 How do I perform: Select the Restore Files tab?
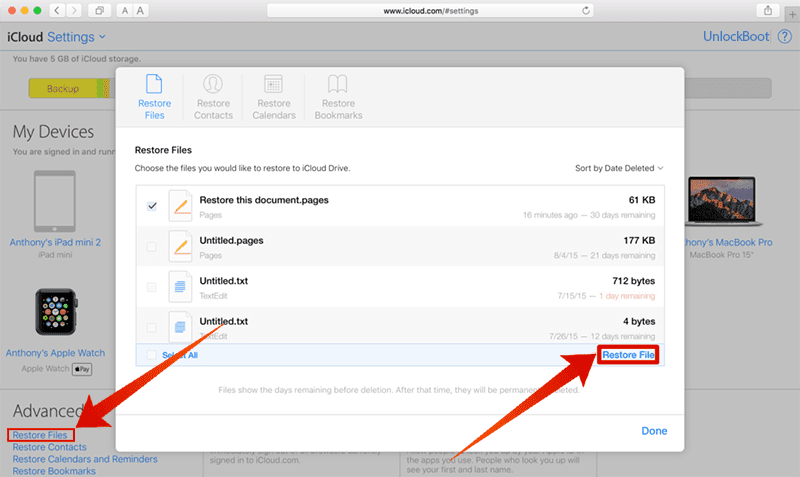[154, 97]
